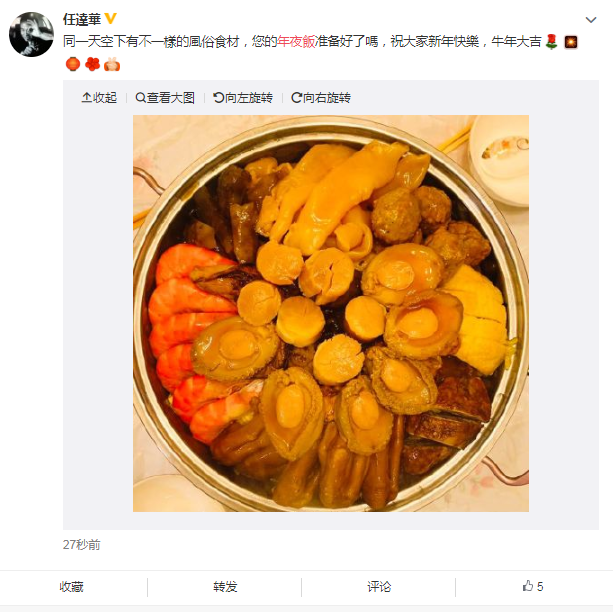This screenshot has height=612, width=613.
Task: Click the orange verified V badge
Action: tap(111, 18)
